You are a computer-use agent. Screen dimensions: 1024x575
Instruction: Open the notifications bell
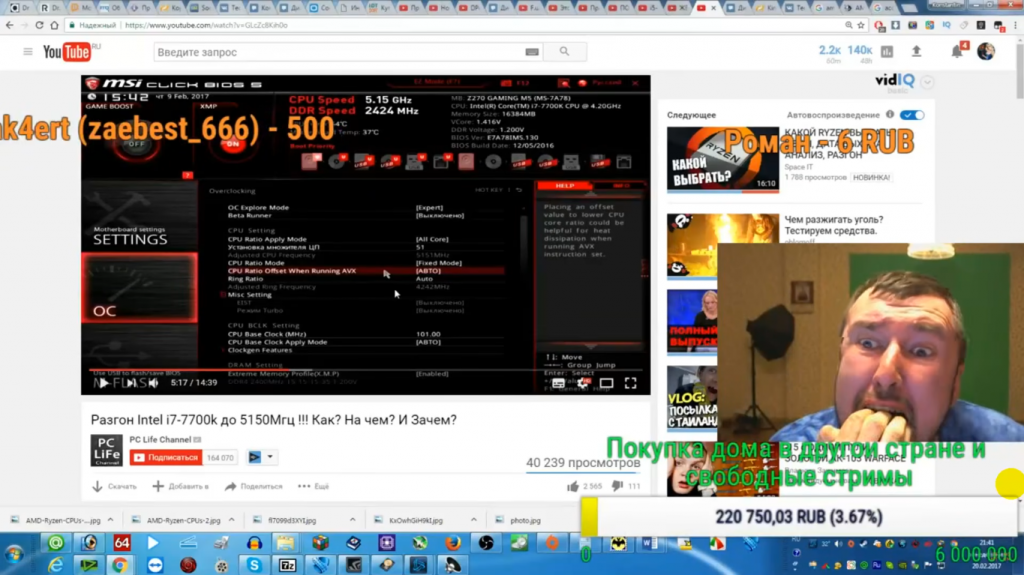(956, 51)
